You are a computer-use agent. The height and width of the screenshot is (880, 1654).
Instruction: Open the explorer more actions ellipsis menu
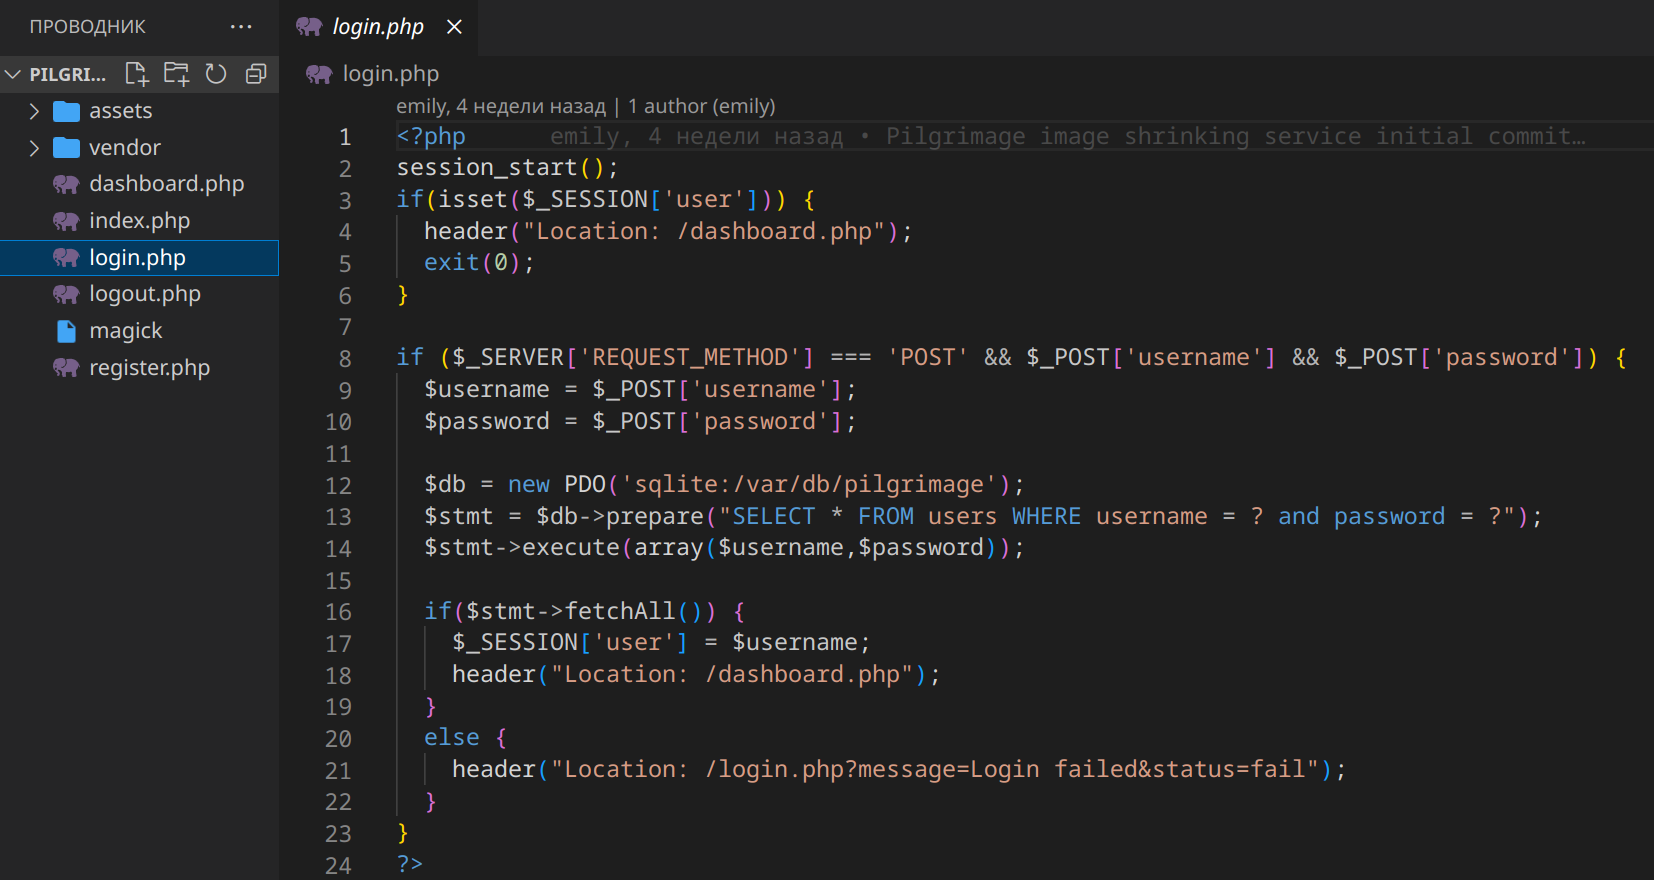point(241,27)
